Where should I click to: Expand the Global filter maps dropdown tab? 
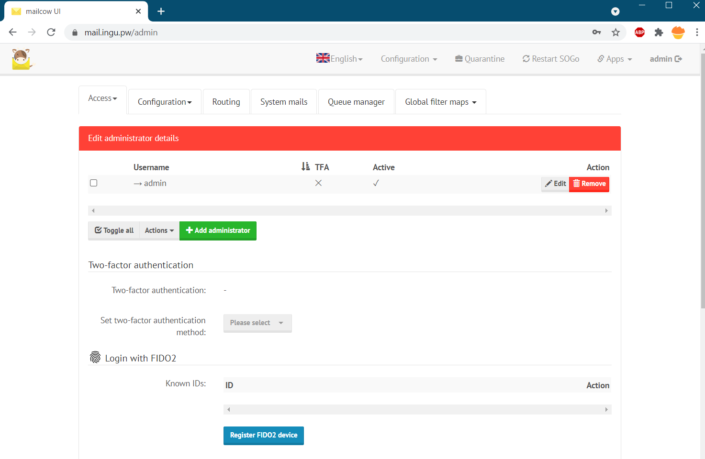pos(440,102)
